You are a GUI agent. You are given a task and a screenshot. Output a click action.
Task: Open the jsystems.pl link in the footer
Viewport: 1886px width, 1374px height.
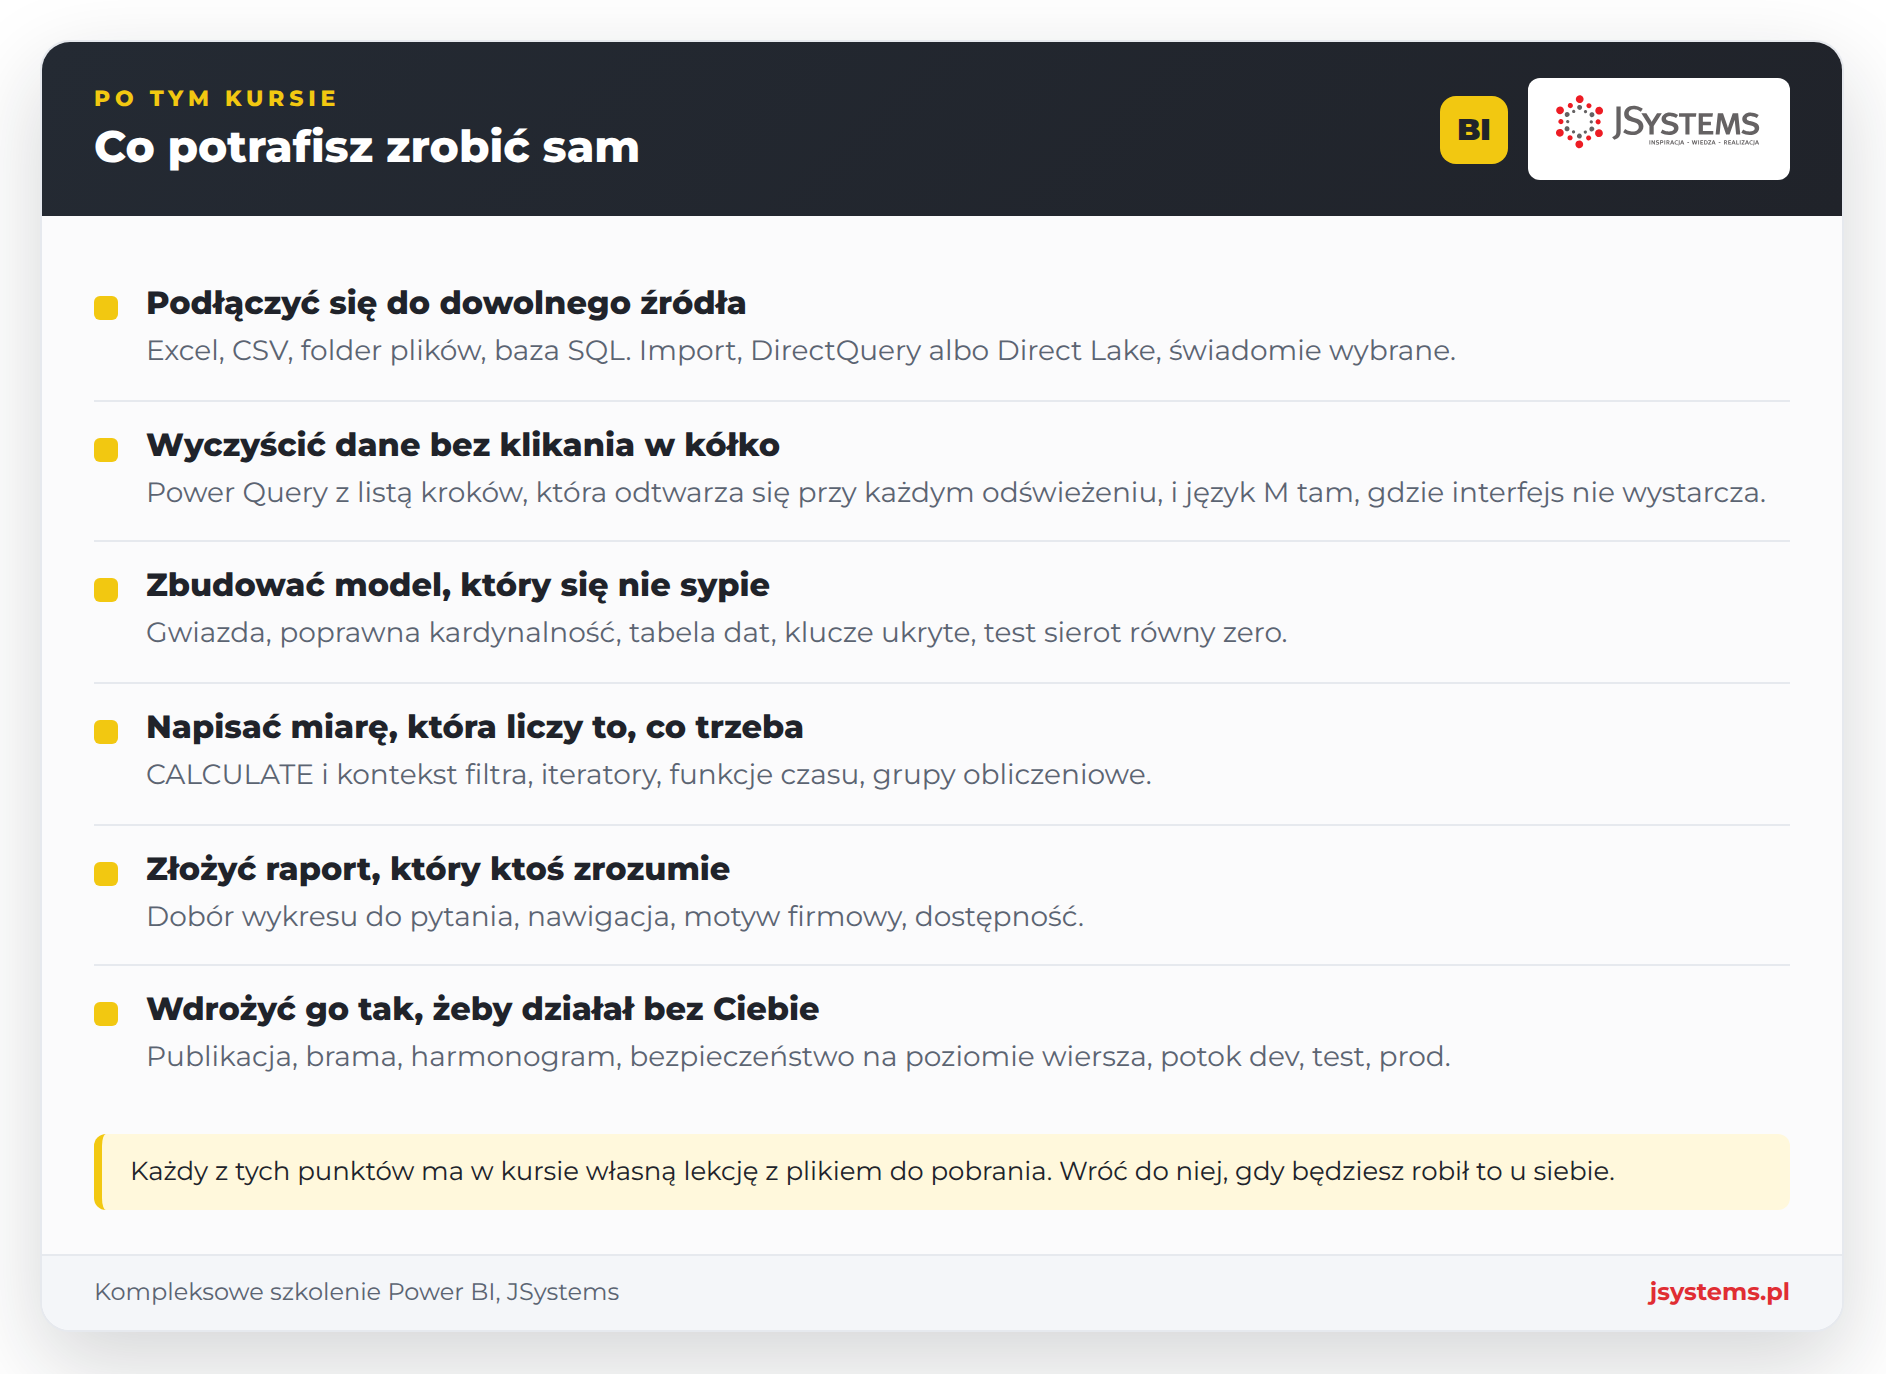(1718, 1291)
